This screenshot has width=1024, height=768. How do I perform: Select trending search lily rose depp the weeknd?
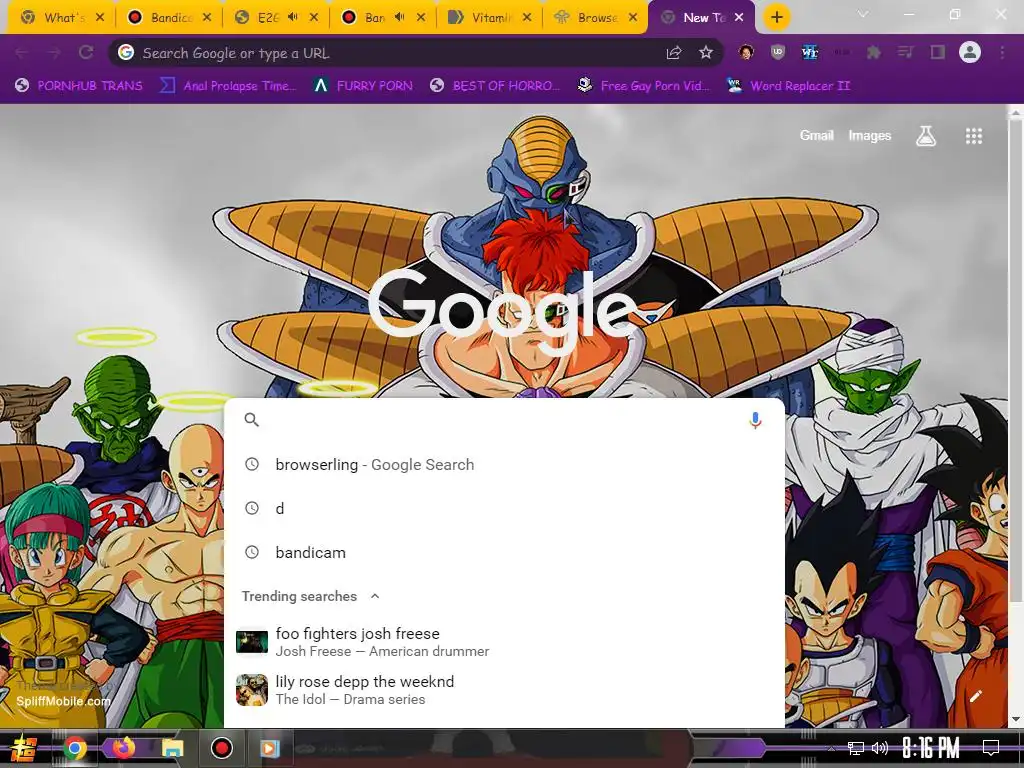coord(504,690)
